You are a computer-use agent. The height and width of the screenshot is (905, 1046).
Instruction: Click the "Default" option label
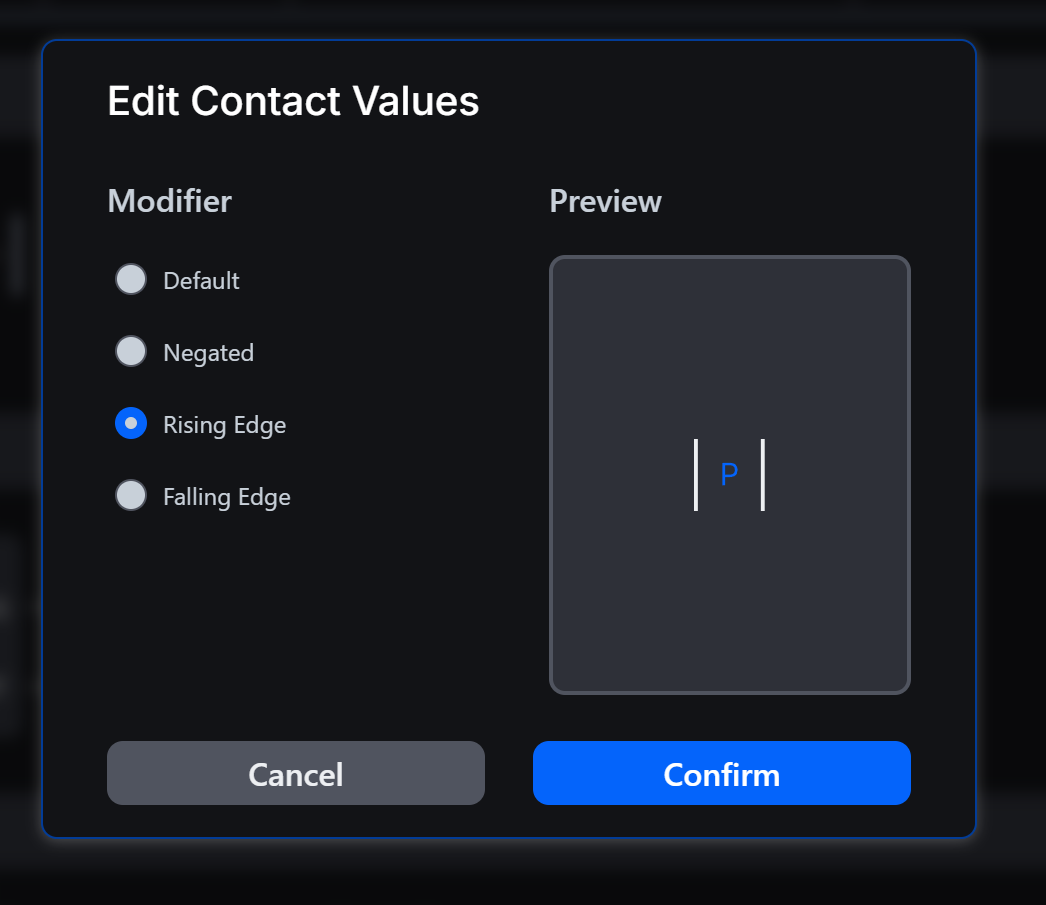click(x=201, y=281)
